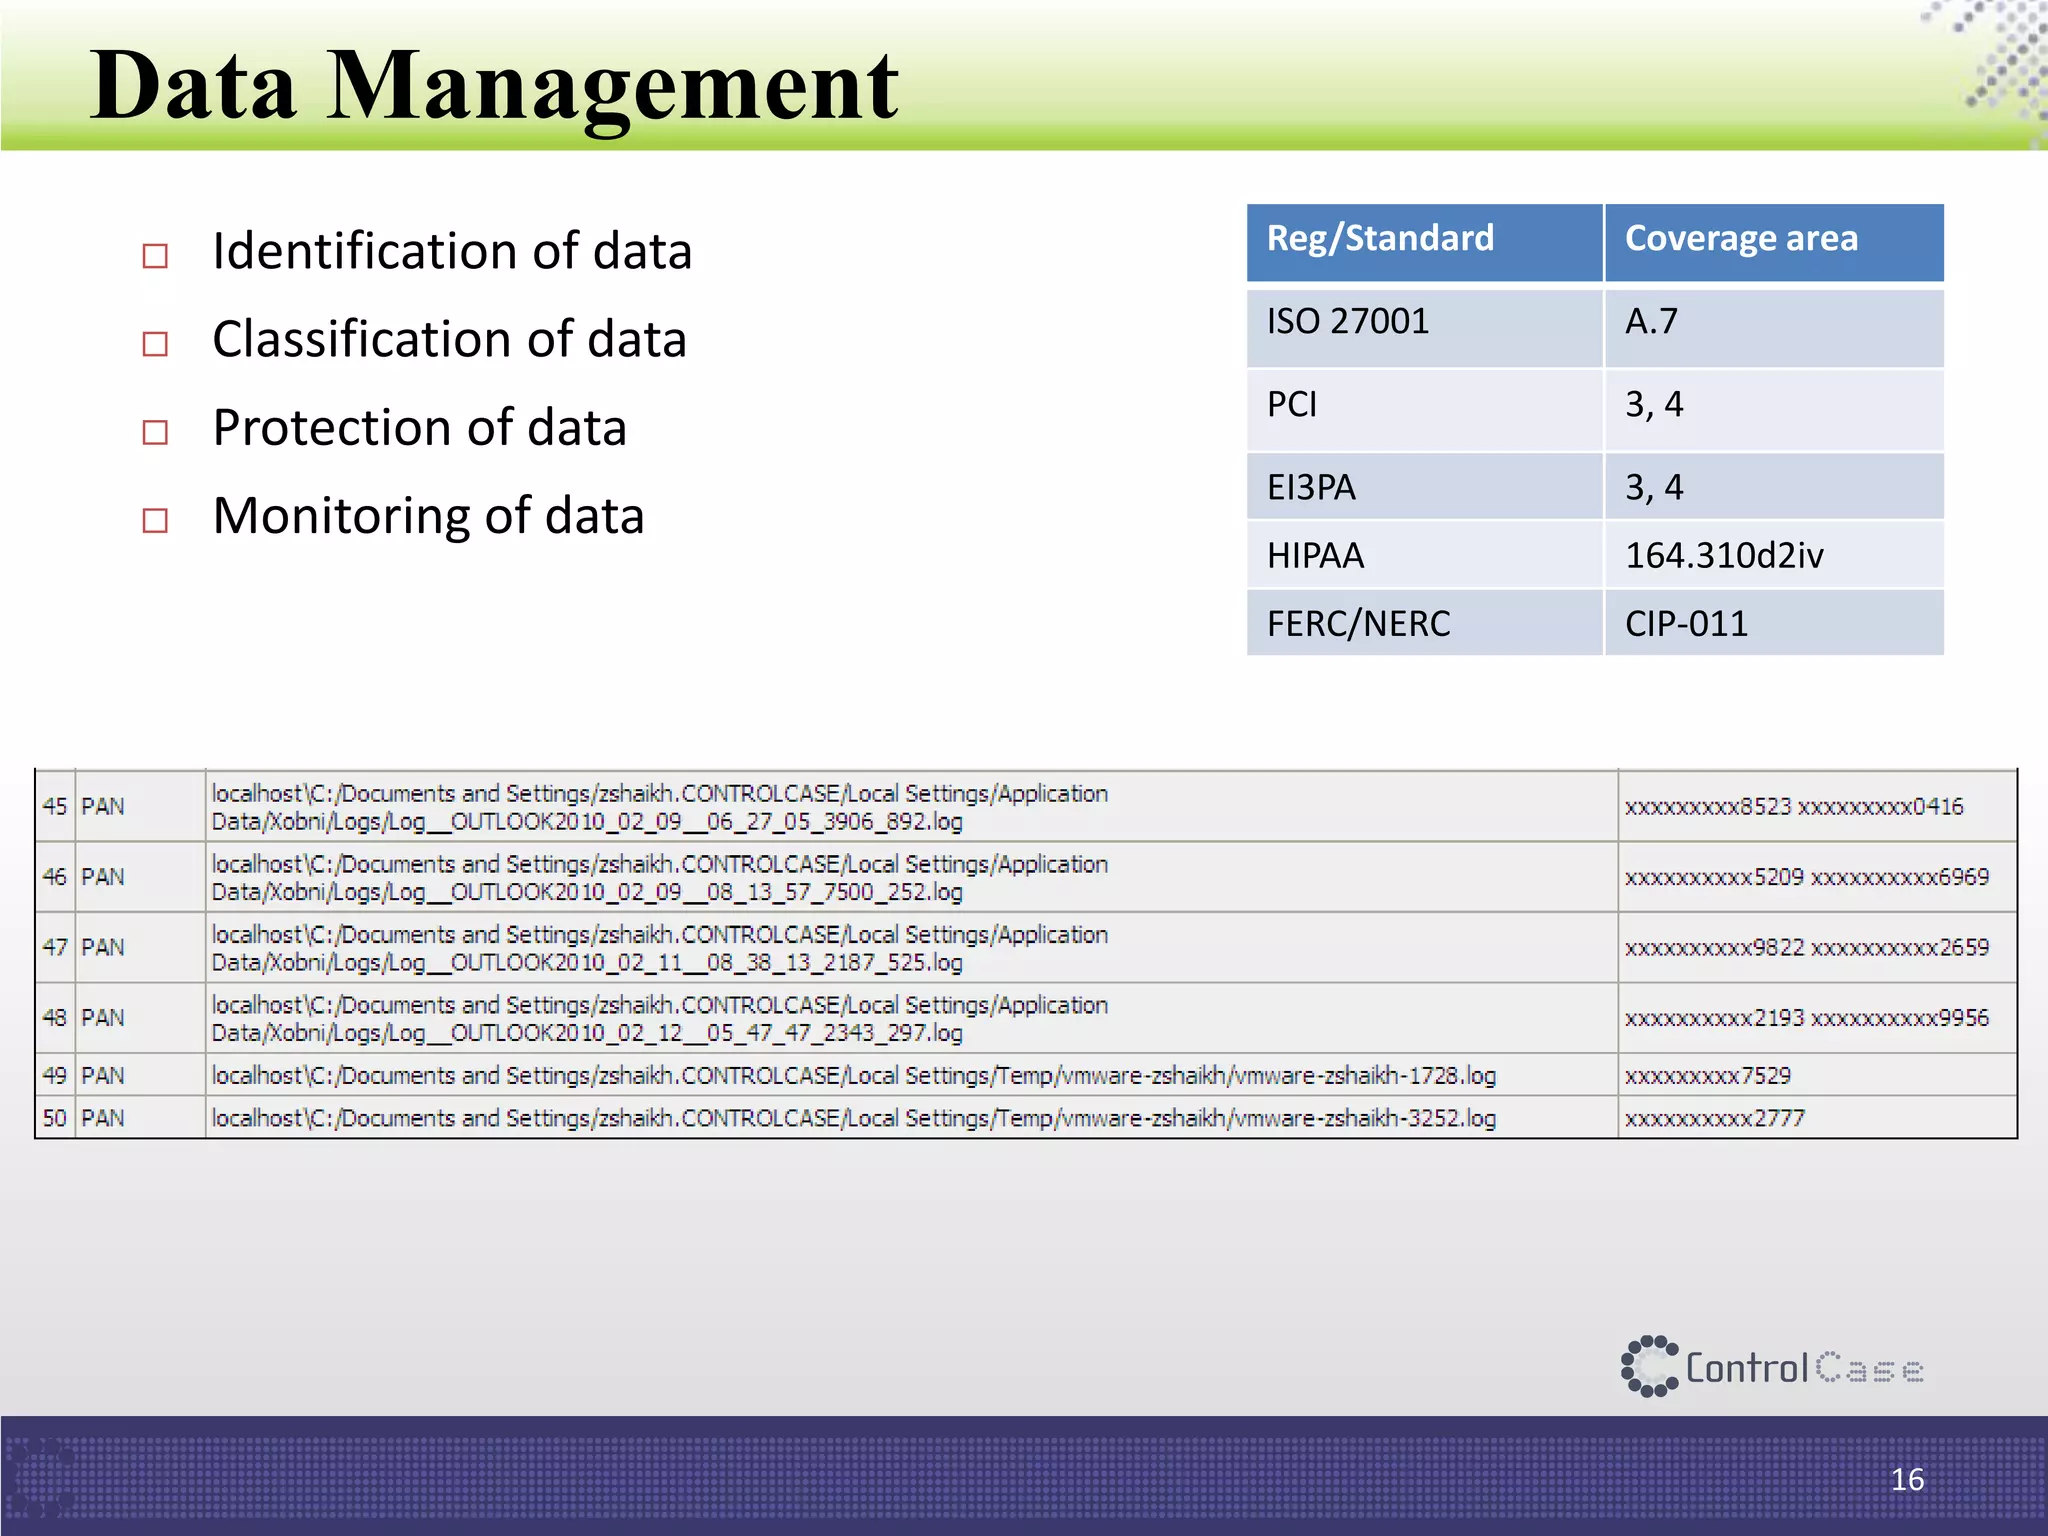Click the 'PCI' table cell
The height and width of the screenshot is (1536, 2048).
[1425, 410]
